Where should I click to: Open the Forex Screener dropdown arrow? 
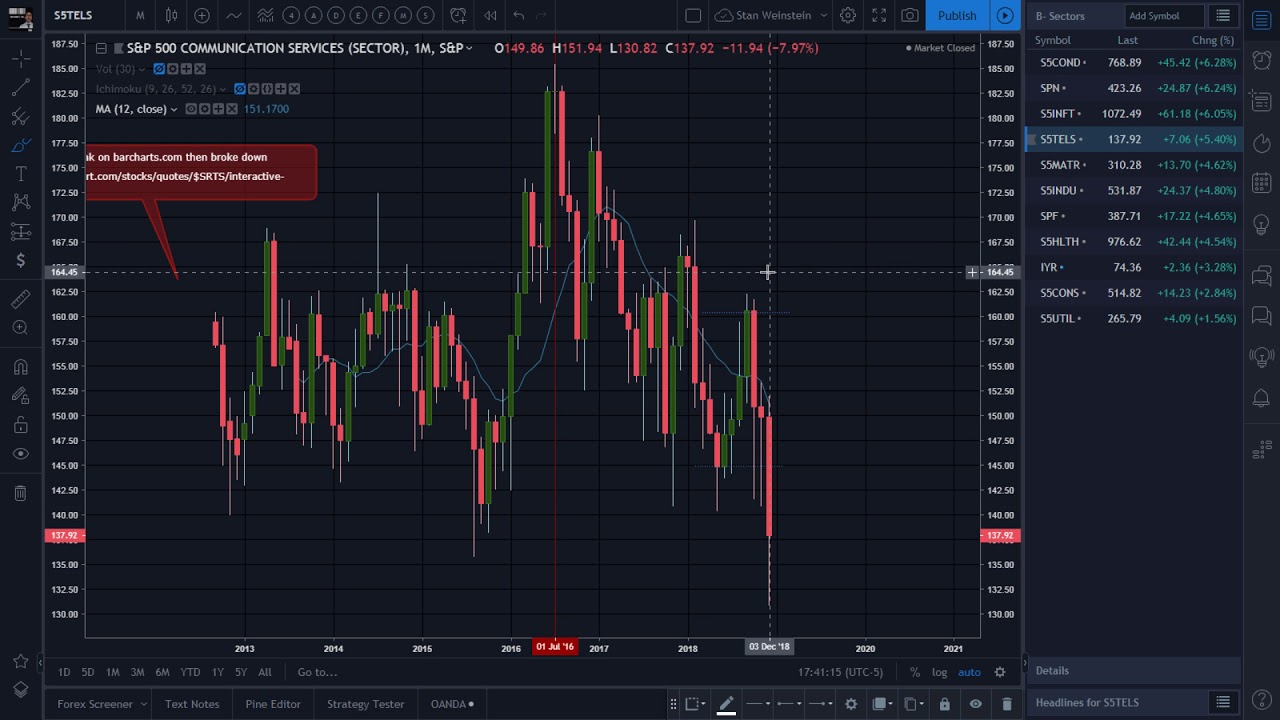click(x=143, y=704)
